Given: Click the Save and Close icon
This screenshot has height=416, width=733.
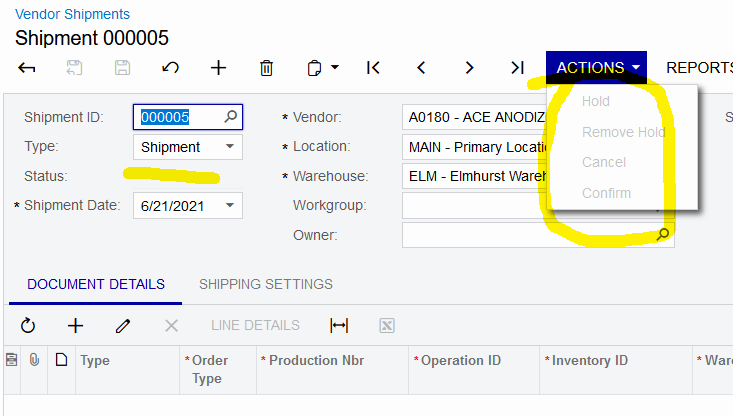Looking at the screenshot, I should click(74, 68).
